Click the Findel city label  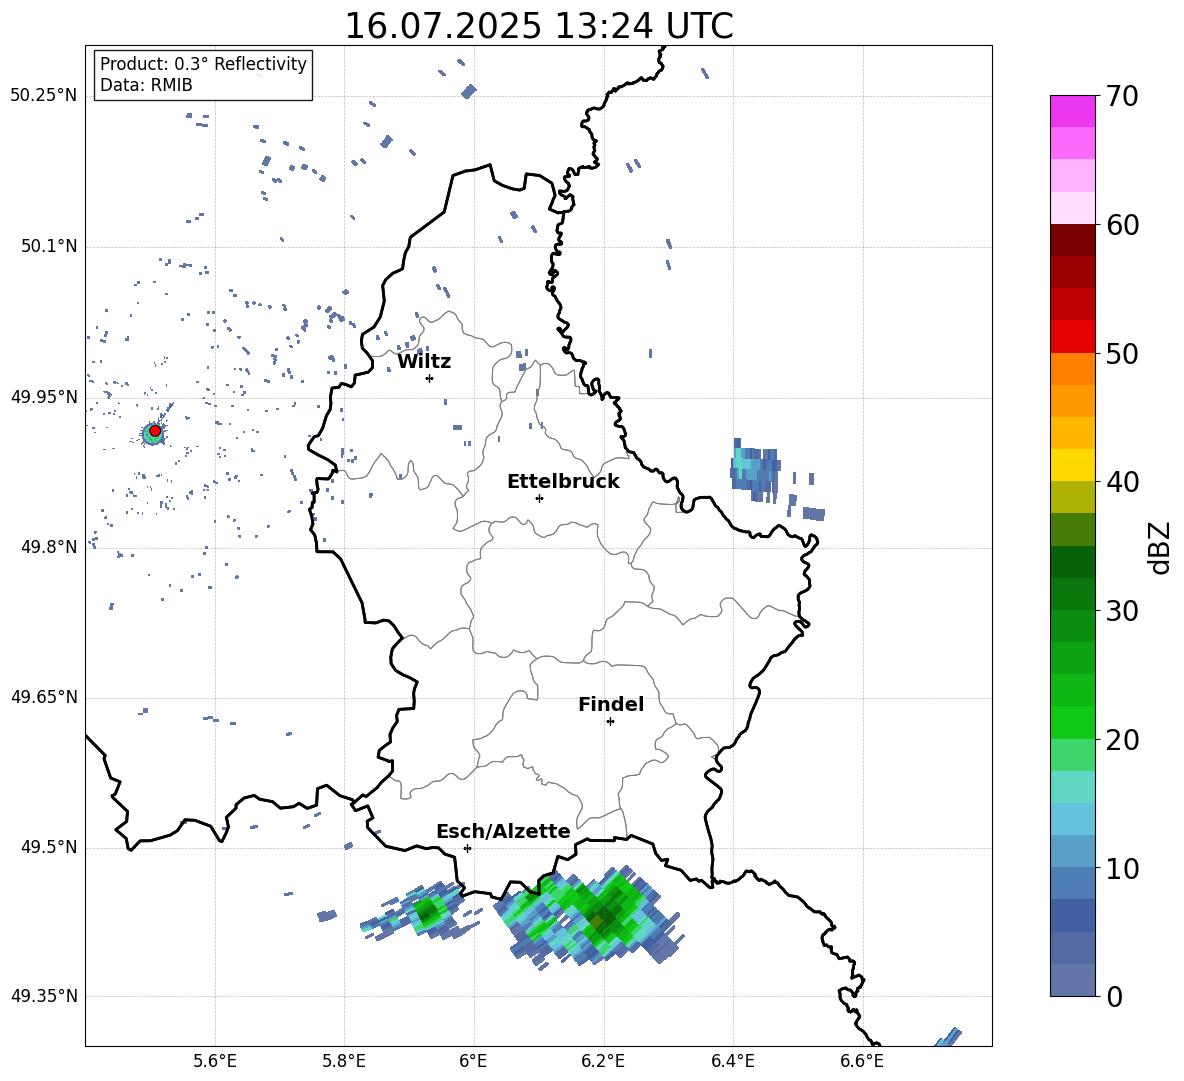[611, 704]
